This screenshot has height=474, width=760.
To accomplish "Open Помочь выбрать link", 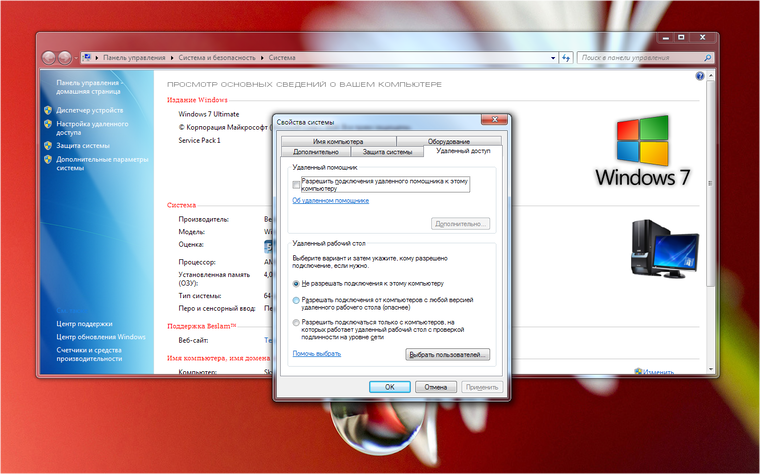I will 317,354.
